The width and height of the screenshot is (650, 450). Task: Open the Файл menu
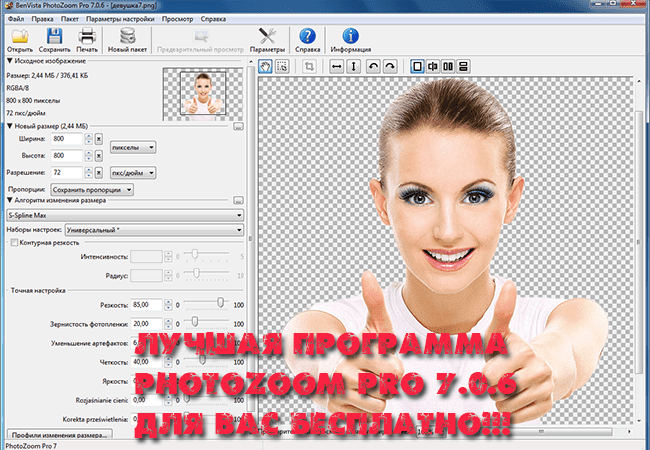click(16, 19)
